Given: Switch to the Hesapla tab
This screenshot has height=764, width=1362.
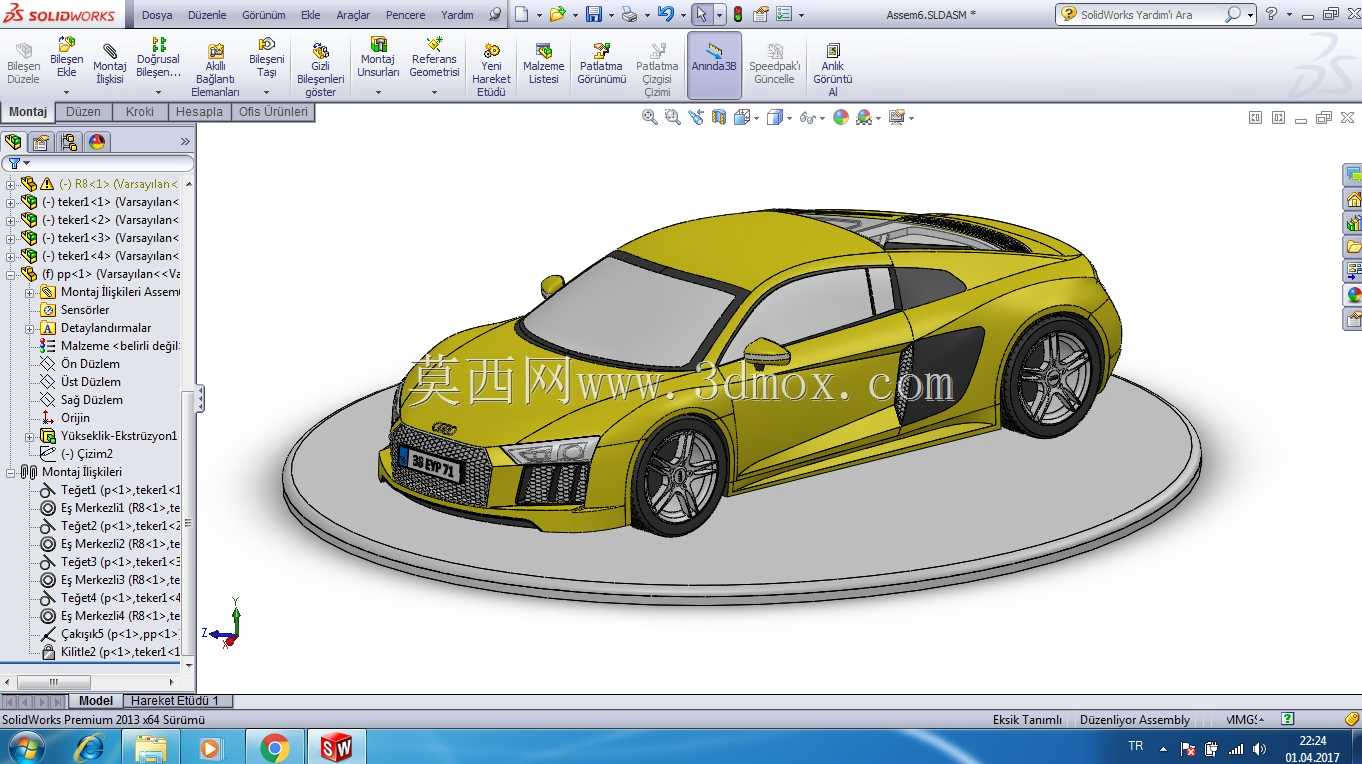Looking at the screenshot, I should tap(200, 112).
